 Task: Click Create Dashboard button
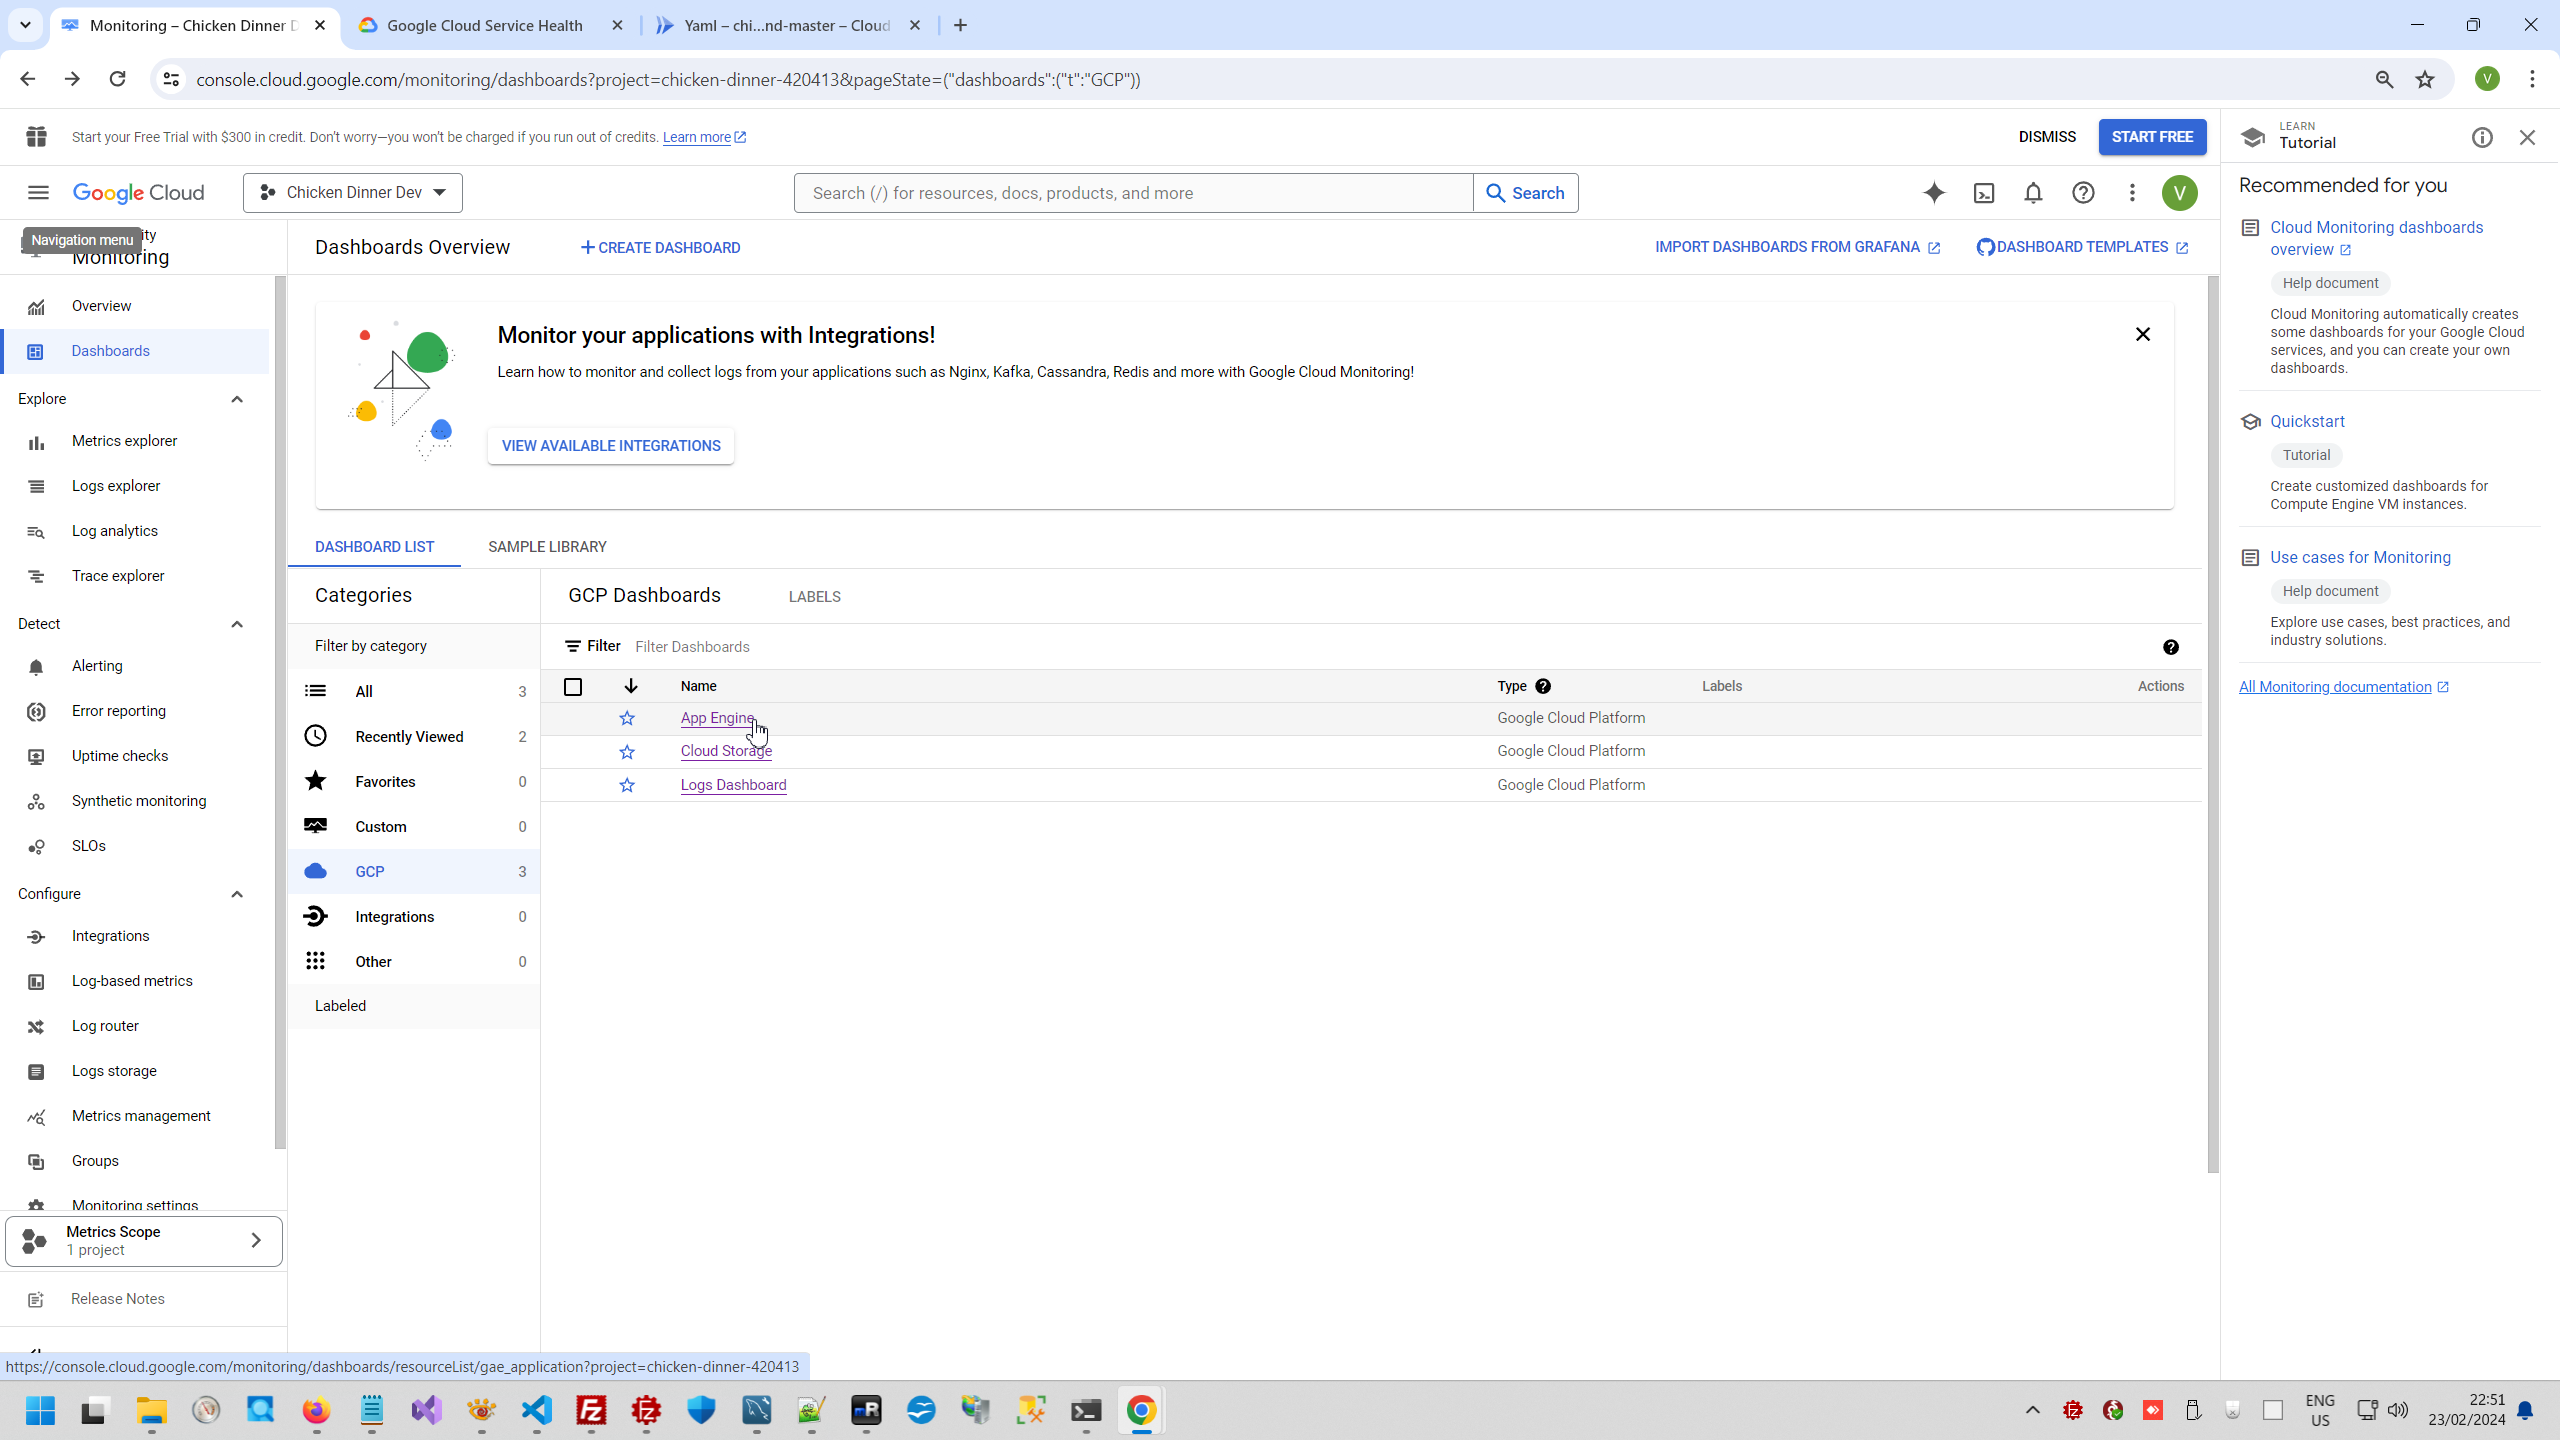point(660,247)
